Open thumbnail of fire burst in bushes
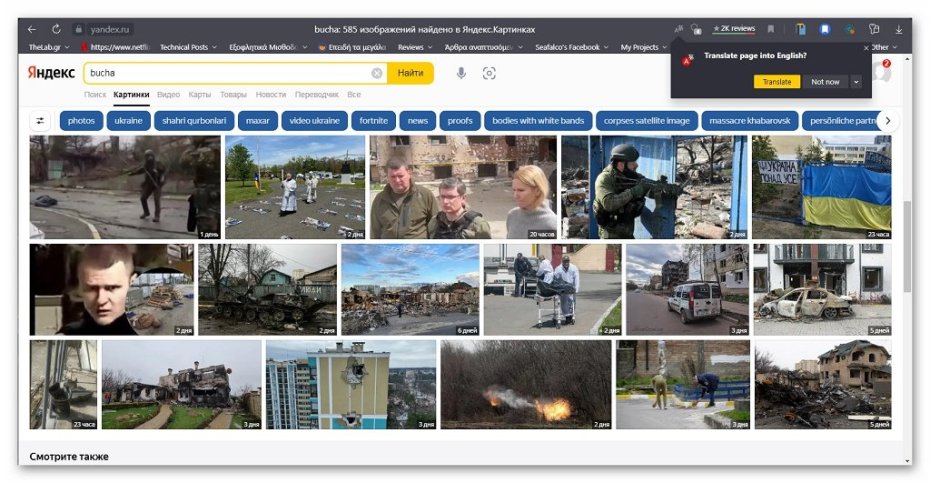Viewport: 930px width, 483px height. click(x=525, y=385)
